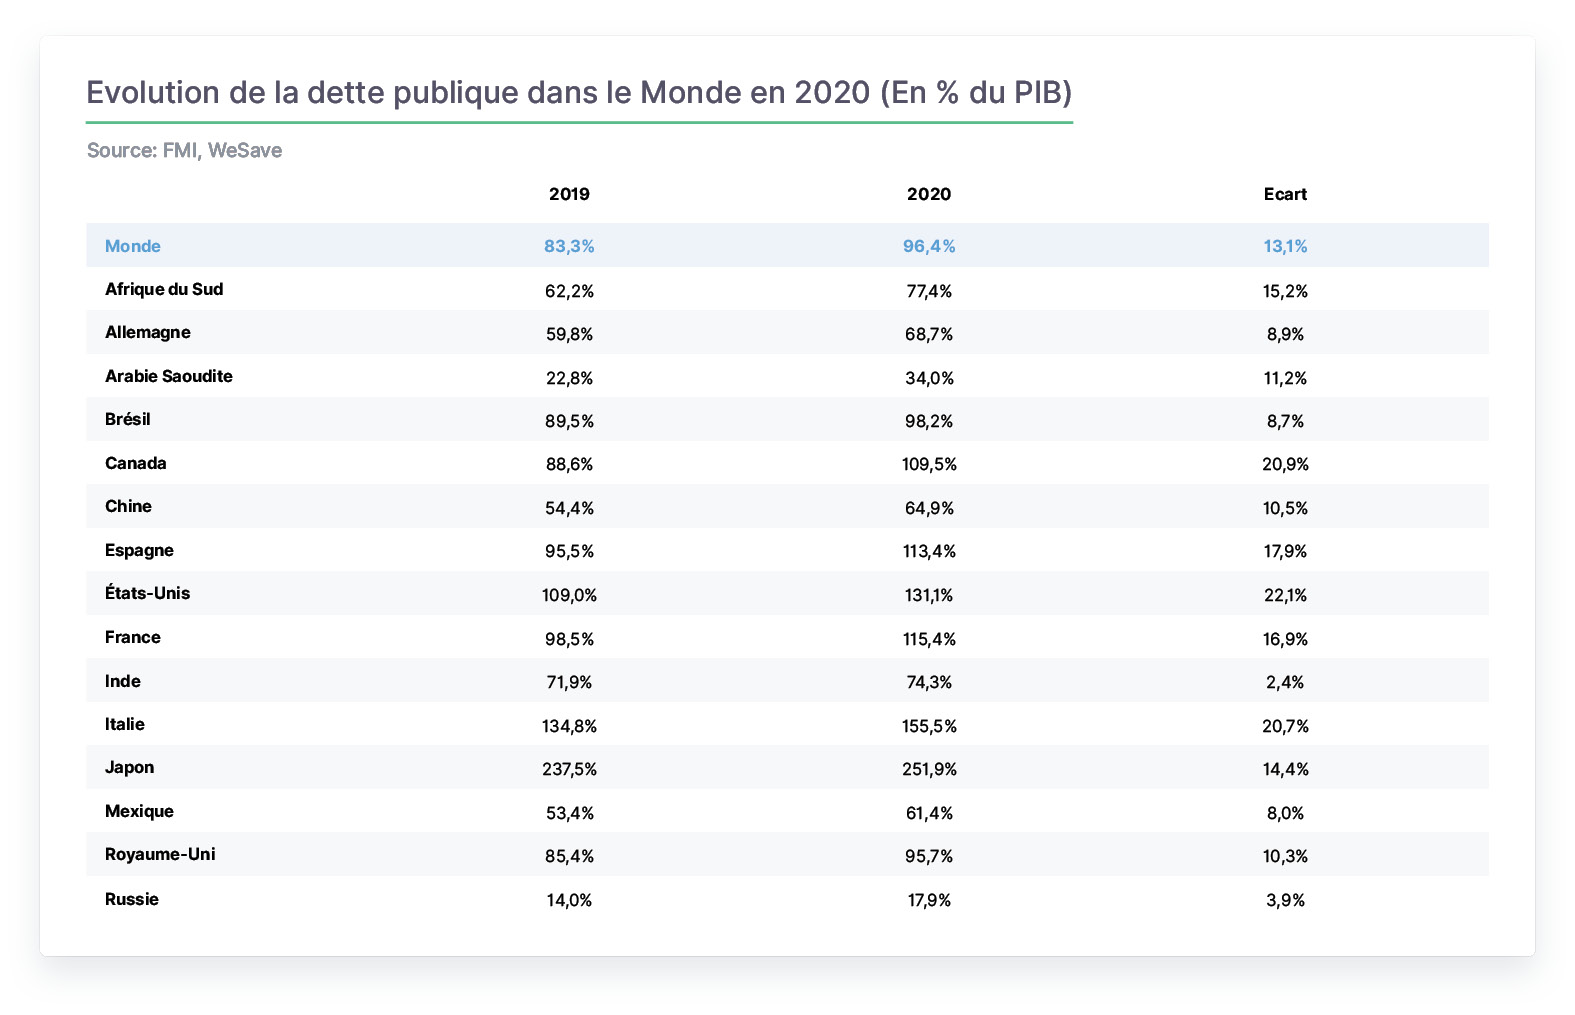Select the Allemagne country label
1575x1015 pixels.
pos(148,332)
